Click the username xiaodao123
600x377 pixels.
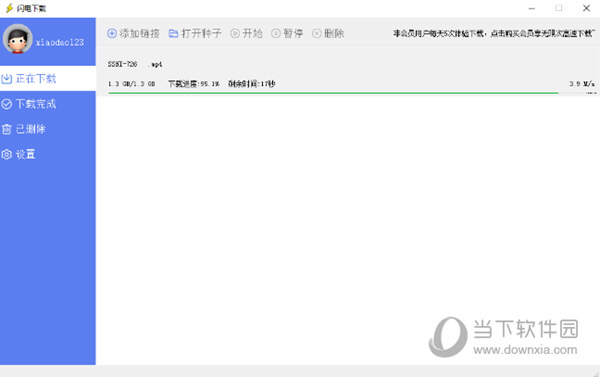coord(60,42)
